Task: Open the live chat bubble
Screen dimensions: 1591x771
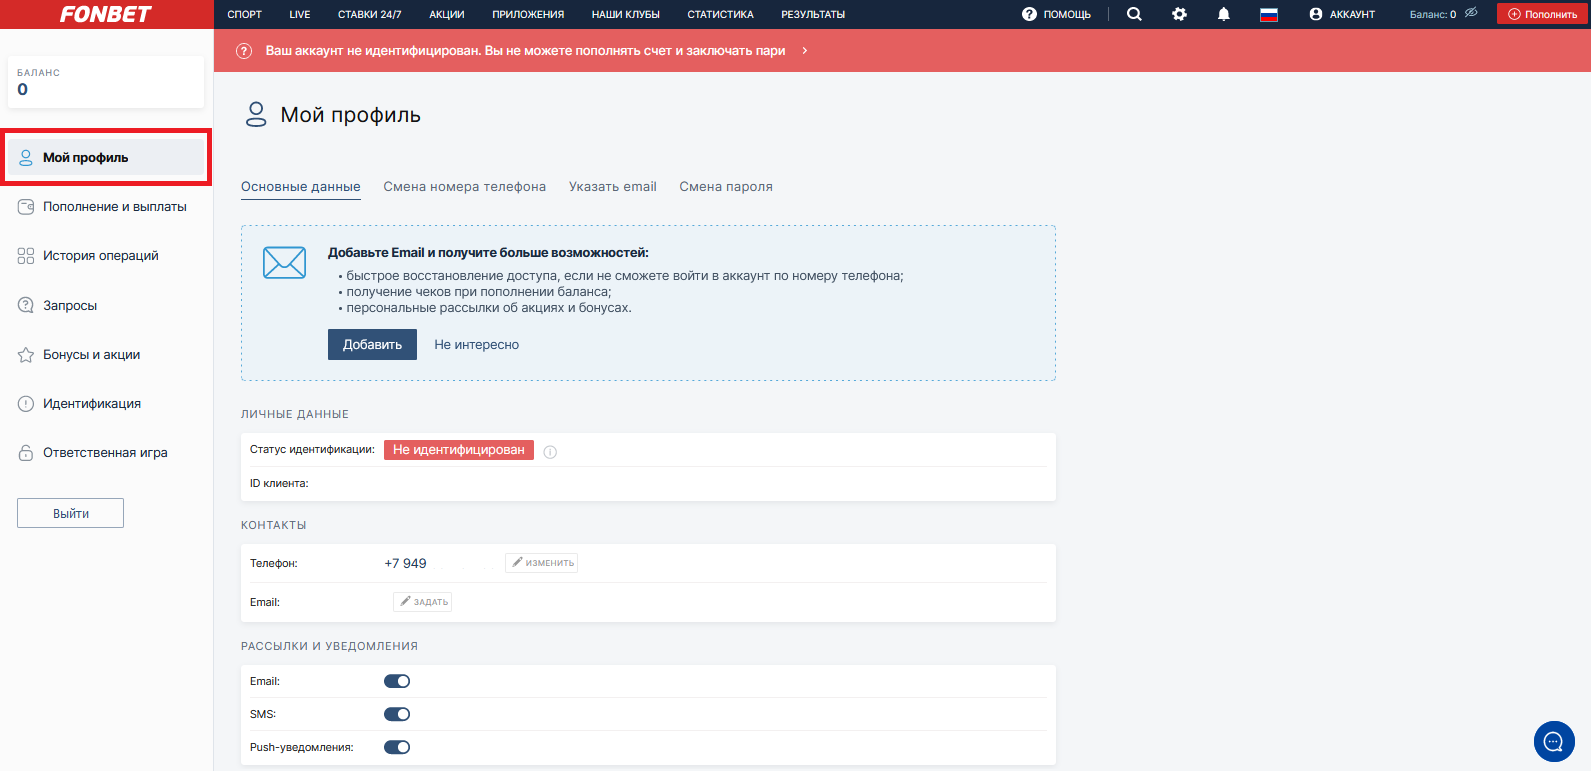Action: pos(1554,741)
